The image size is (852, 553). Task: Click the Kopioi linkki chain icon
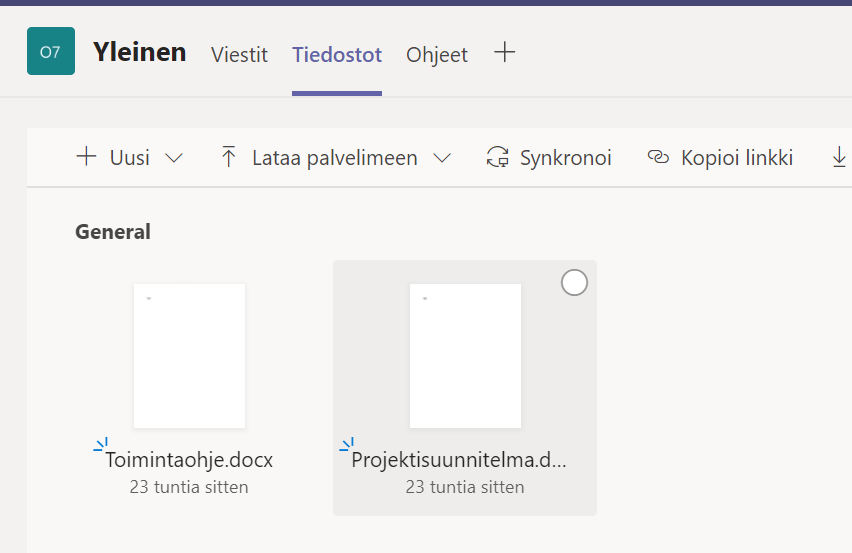658,157
